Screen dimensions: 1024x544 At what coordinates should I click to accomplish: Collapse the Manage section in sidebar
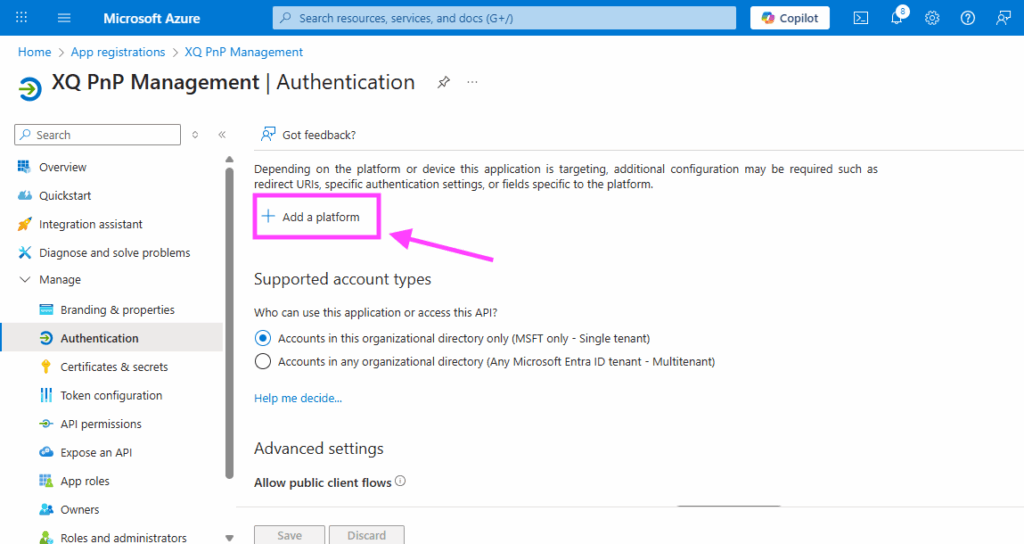click(25, 280)
